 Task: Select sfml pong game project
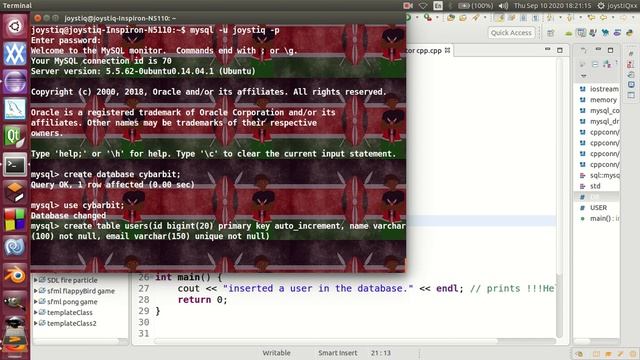click(72, 302)
